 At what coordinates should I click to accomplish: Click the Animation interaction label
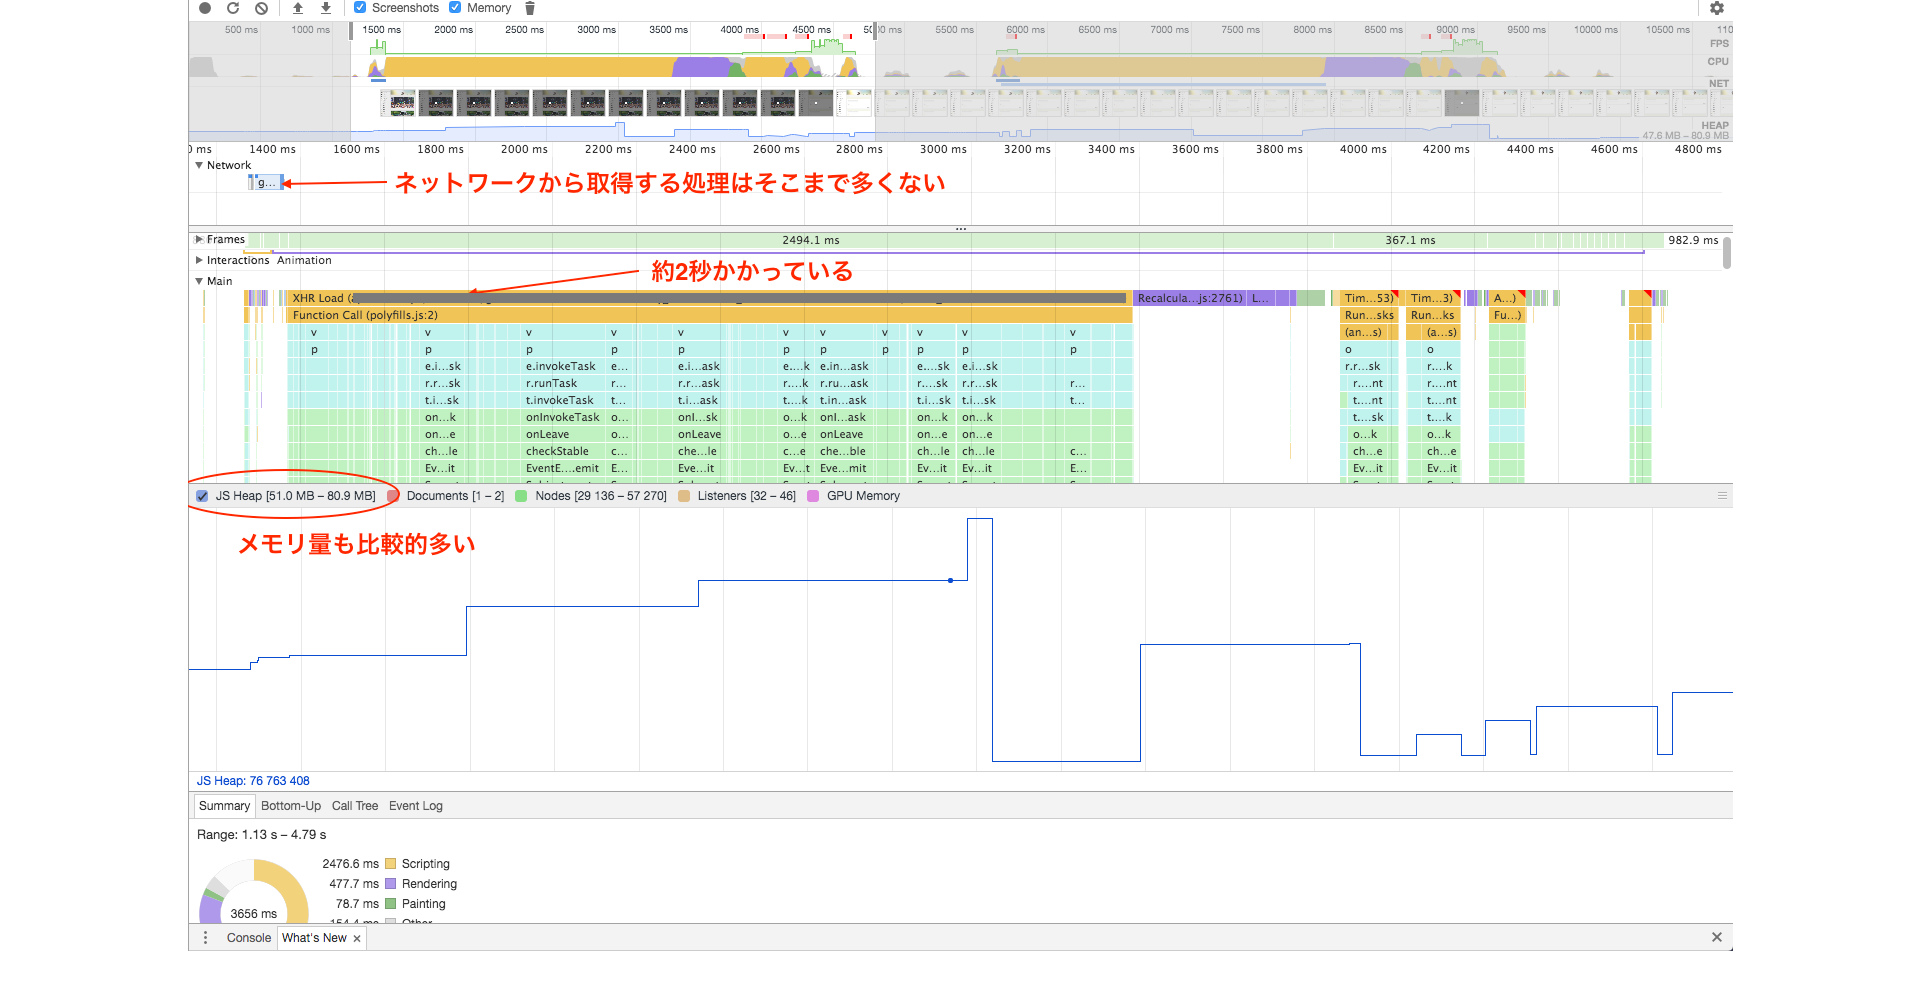coord(304,260)
